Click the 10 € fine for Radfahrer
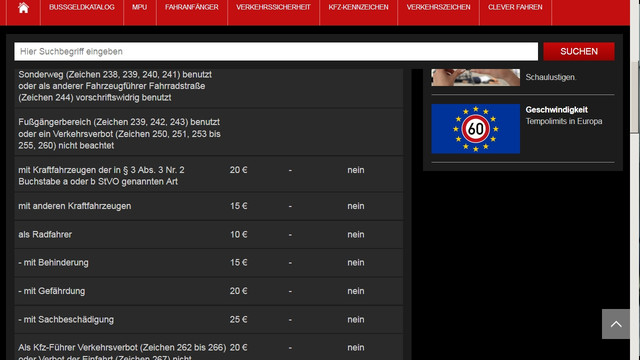 (x=238, y=235)
